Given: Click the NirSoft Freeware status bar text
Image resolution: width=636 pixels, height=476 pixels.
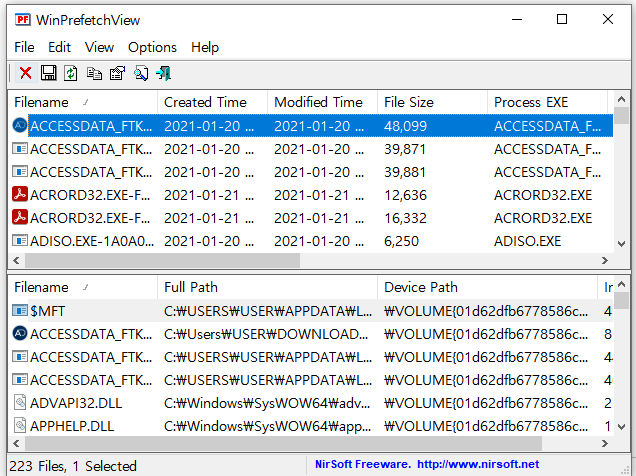Looking at the screenshot, I should (363, 464).
